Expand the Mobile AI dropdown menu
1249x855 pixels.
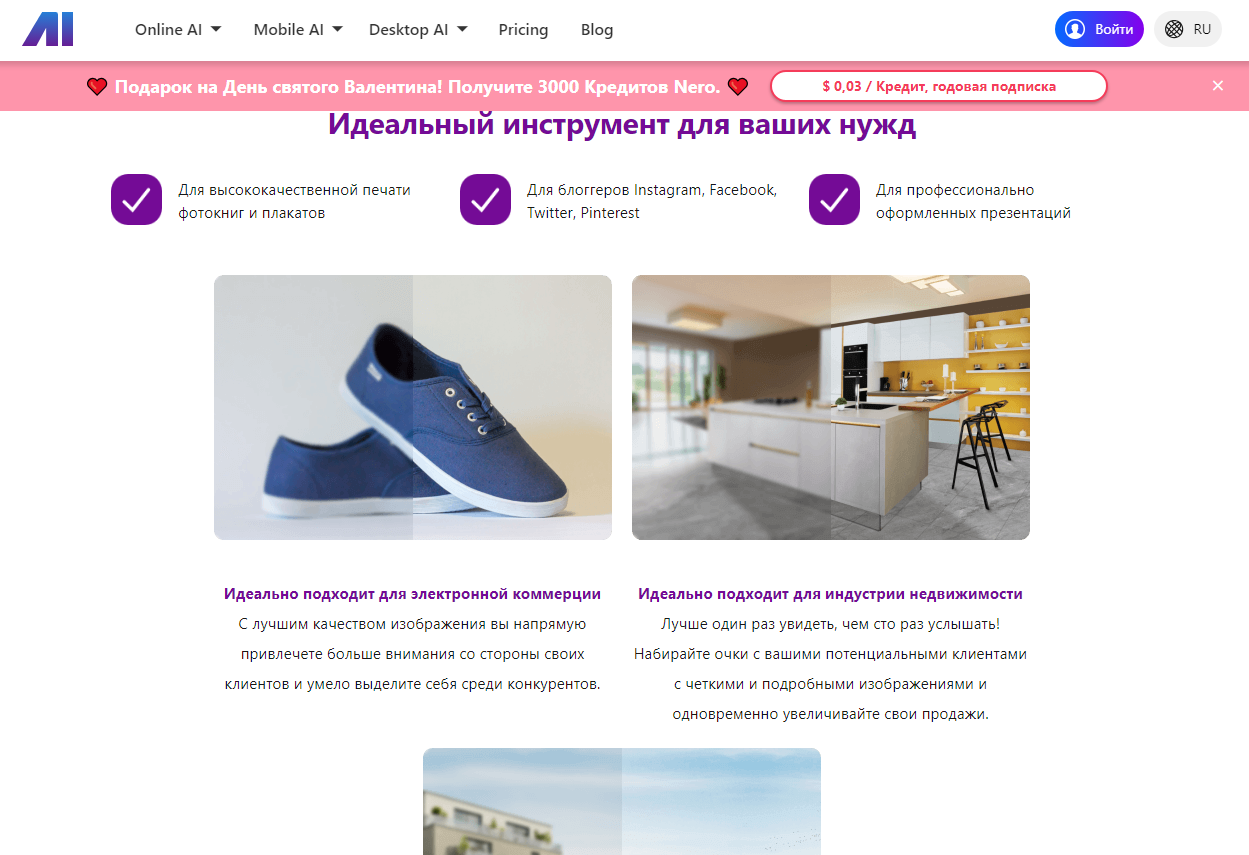coord(298,29)
